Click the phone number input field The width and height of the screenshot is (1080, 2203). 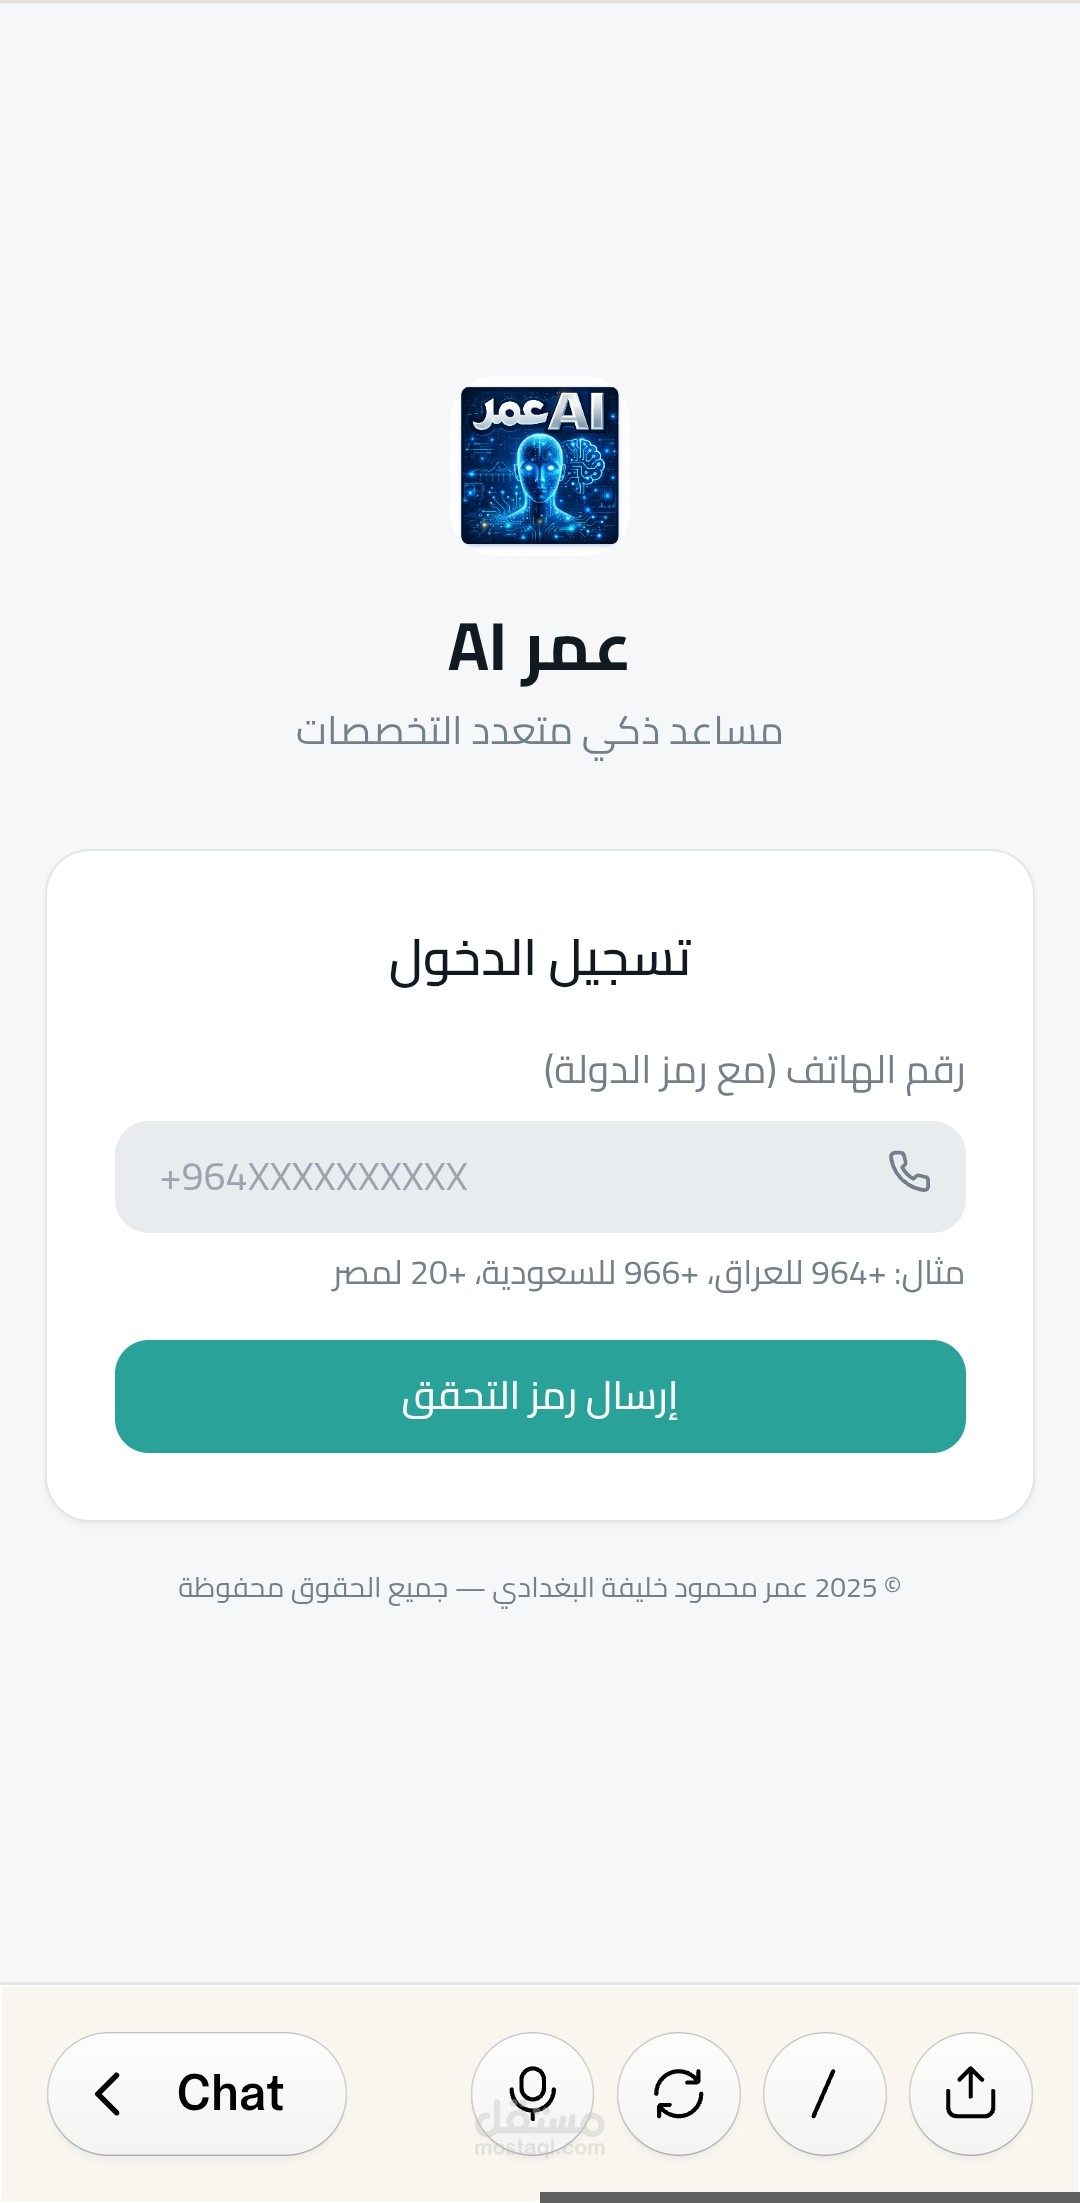[x=540, y=1176]
